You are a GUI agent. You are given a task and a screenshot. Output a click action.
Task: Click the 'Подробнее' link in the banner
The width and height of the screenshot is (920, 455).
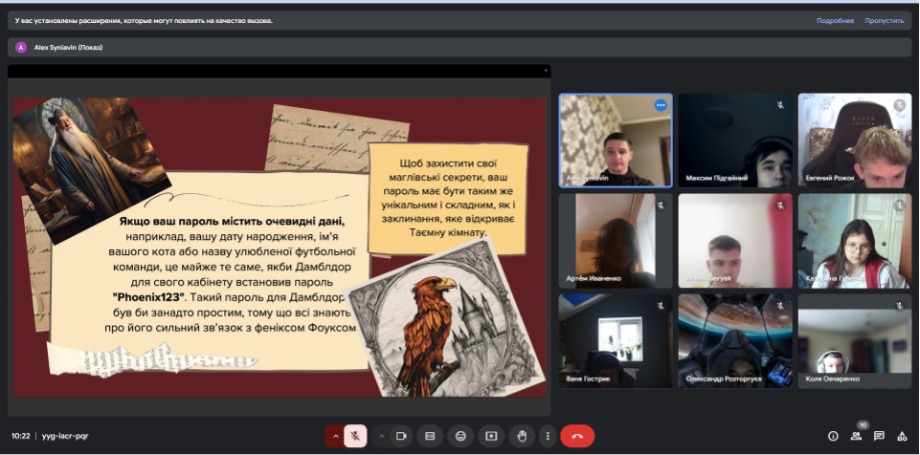click(835, 21)
